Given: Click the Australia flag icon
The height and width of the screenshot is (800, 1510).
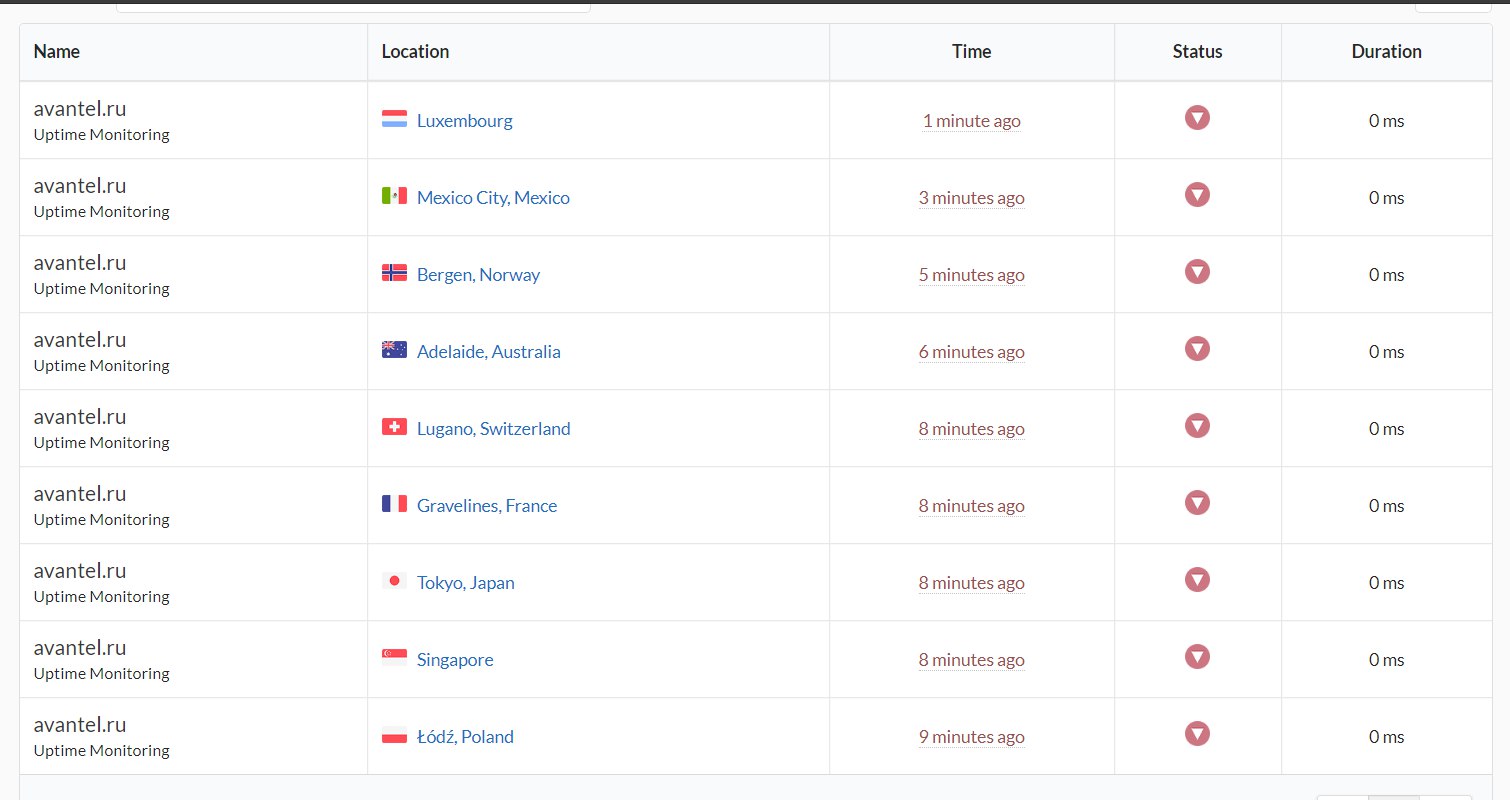Looking at the screenshot, I should [x=394, y=350].
